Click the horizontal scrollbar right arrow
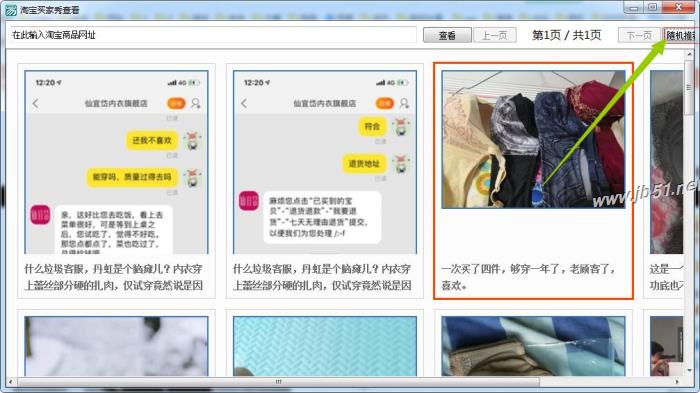This screenshot has width=700, height=393. click(x=677, y=382)
